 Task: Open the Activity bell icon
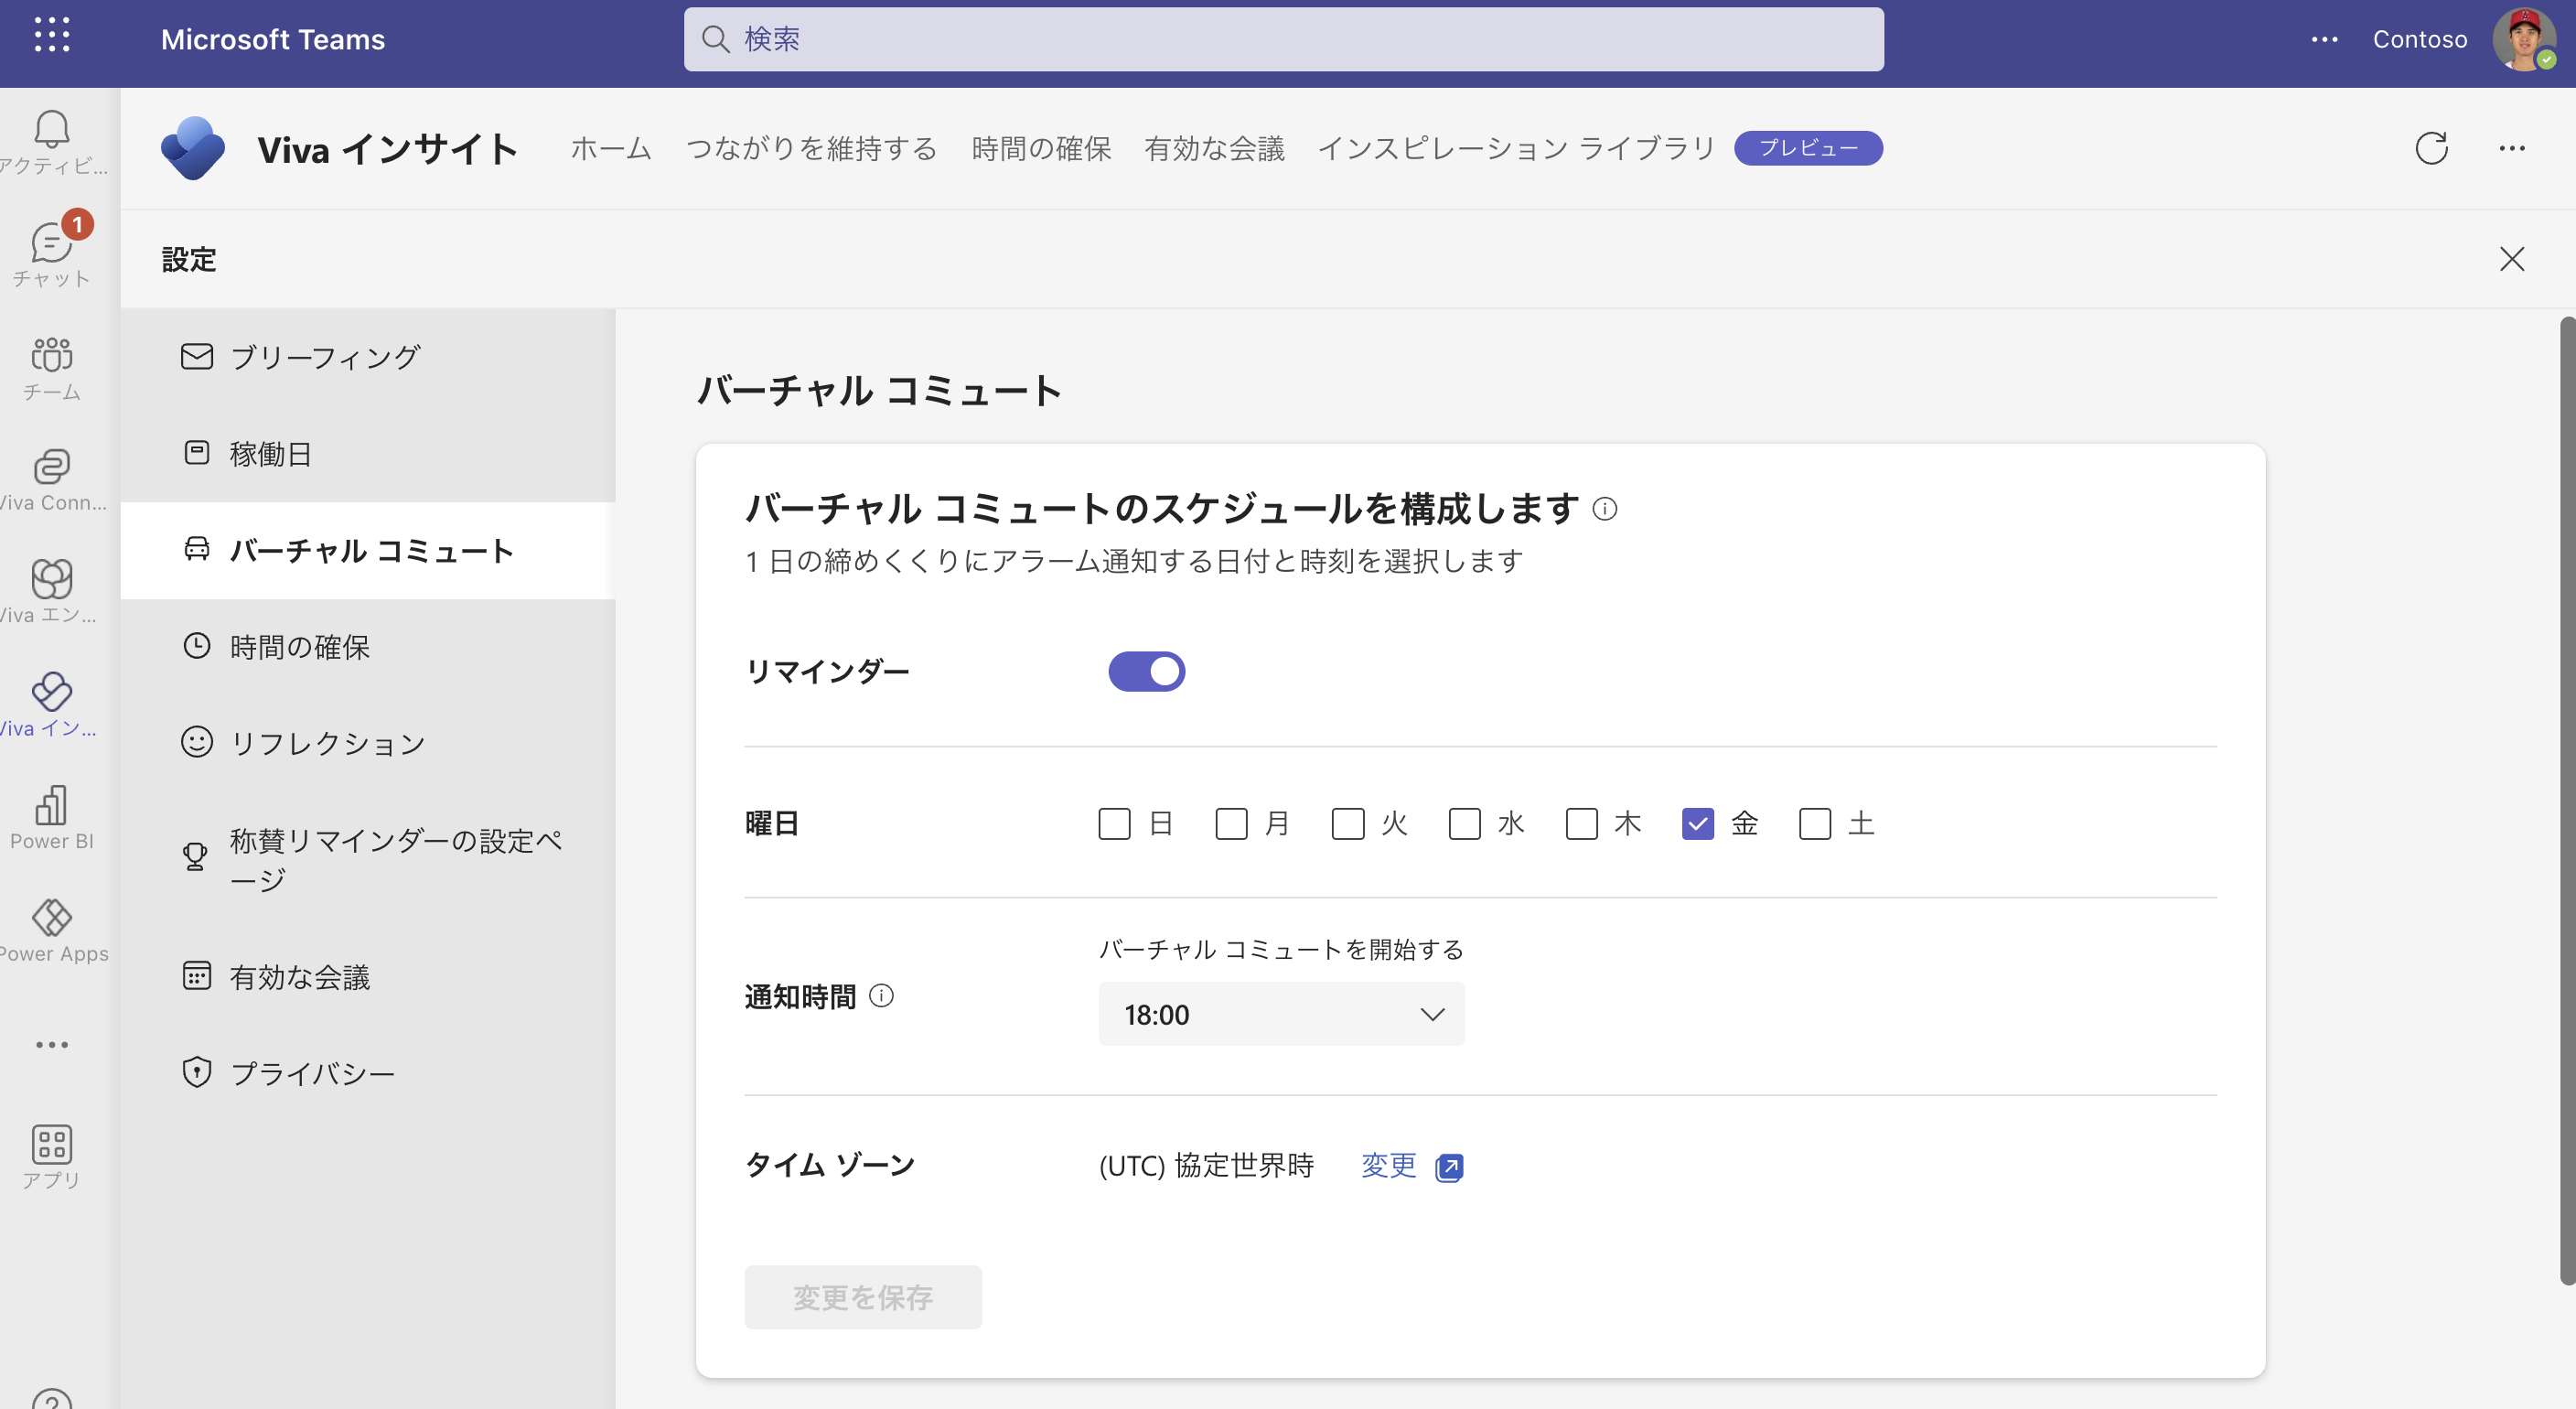pos(52,130)
